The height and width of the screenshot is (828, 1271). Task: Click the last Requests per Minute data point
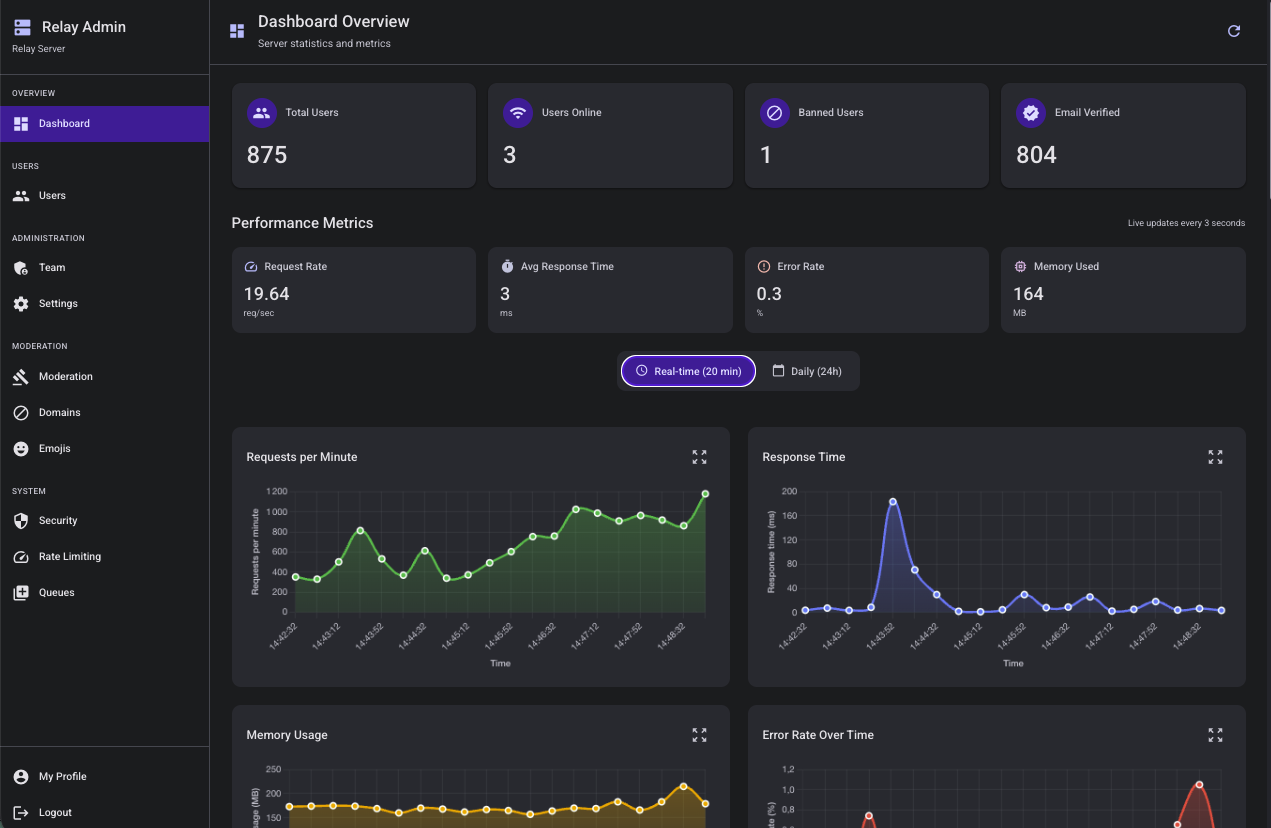tap(705, 493)
